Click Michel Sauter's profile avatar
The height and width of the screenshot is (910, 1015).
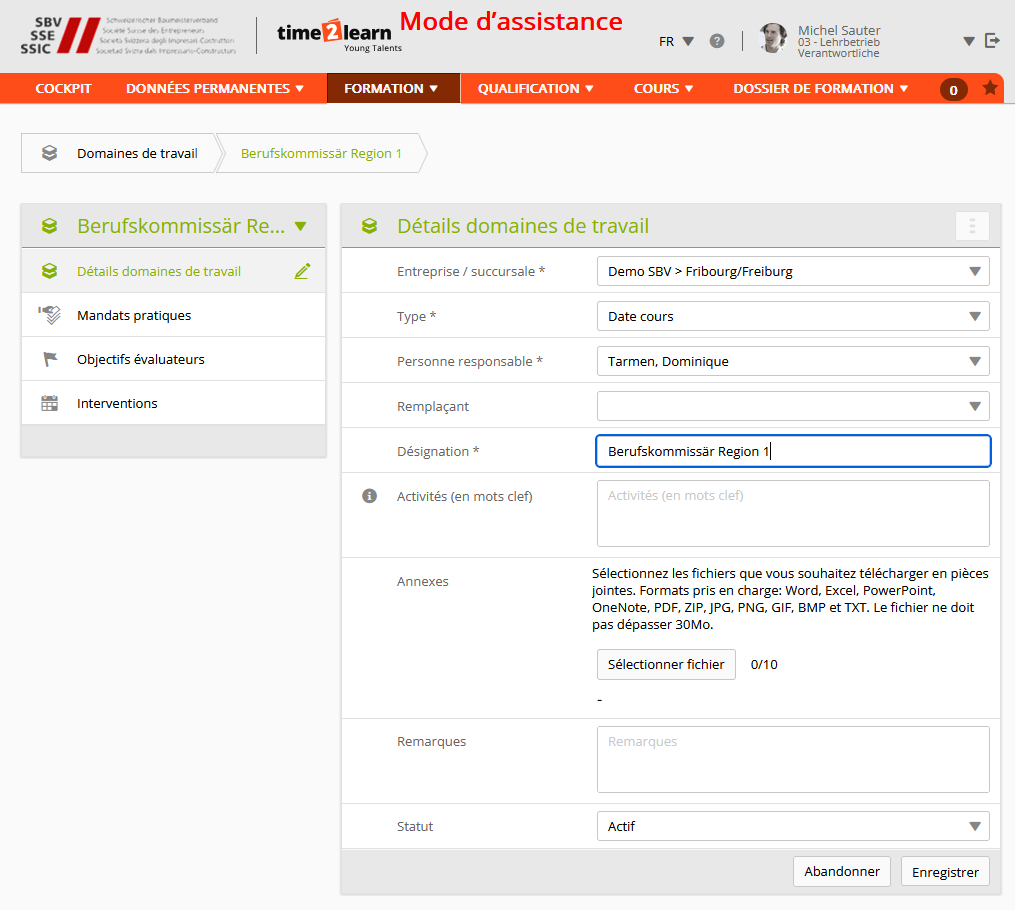(773, 39)
